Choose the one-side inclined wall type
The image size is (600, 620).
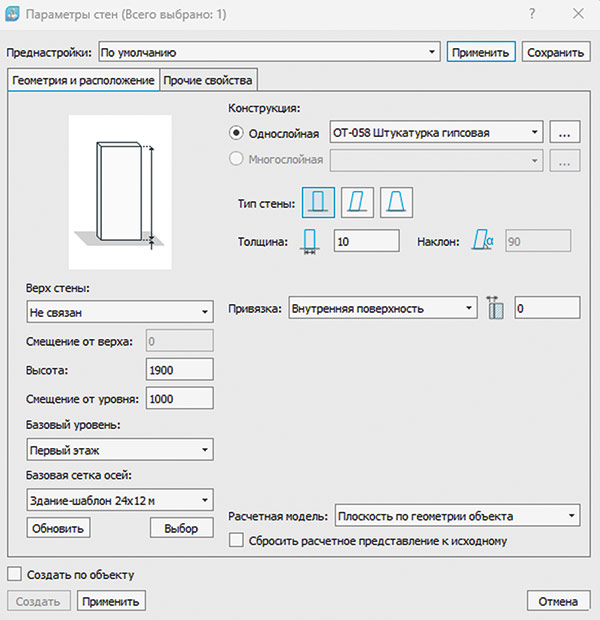point(357,203)
